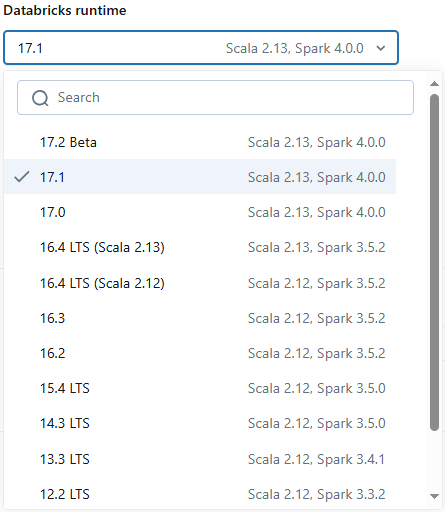This screenshot has width=445, height=512.
Task: Select the 17.2 Beta runtime
Action: point(200,142)
